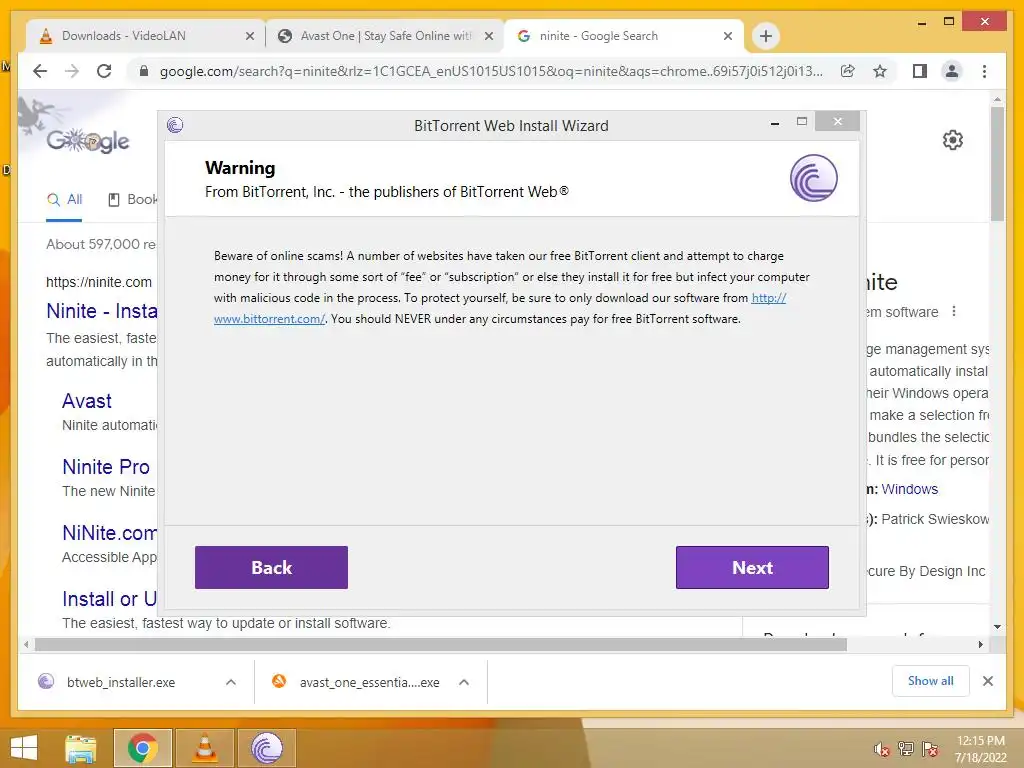Click VLC cone icon in taskbar
The height and width of the screenshot is (768, 1024).
205,748
